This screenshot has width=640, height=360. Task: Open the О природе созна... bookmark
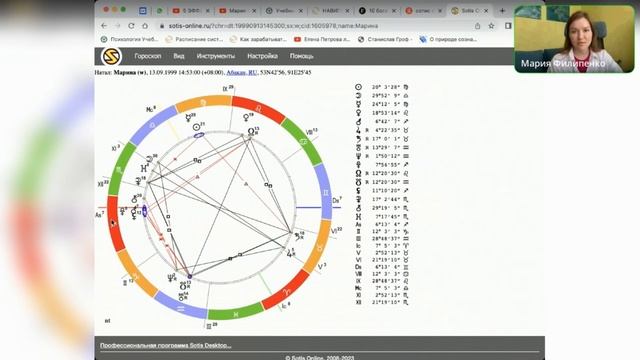click(x=448, y=40)
